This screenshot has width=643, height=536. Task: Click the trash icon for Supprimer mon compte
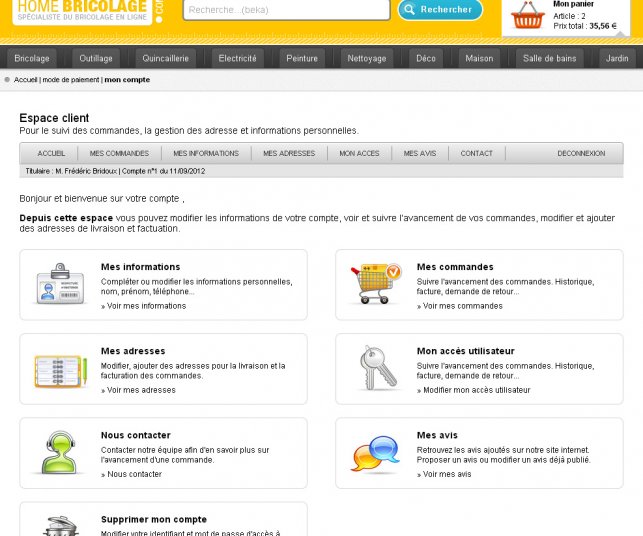(x=61, y=526)
